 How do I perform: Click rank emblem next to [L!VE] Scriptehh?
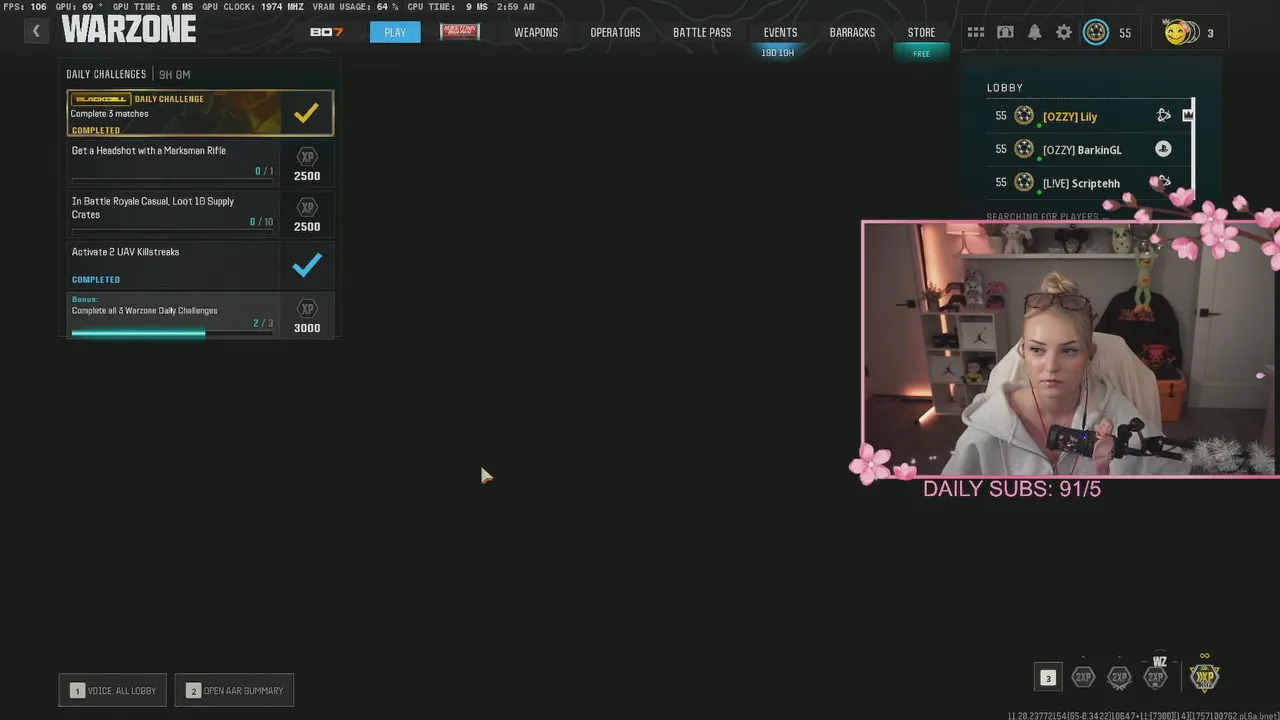[x=1024, y=182]
